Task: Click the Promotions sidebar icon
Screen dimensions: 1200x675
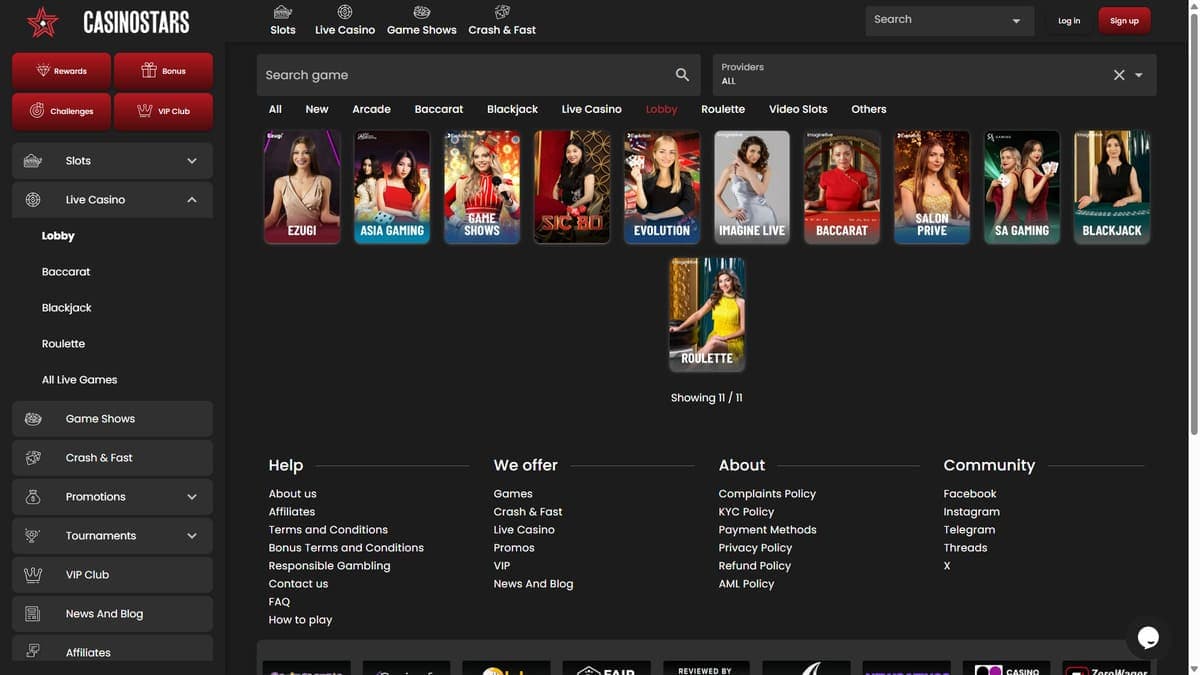Action: [33, 497]
